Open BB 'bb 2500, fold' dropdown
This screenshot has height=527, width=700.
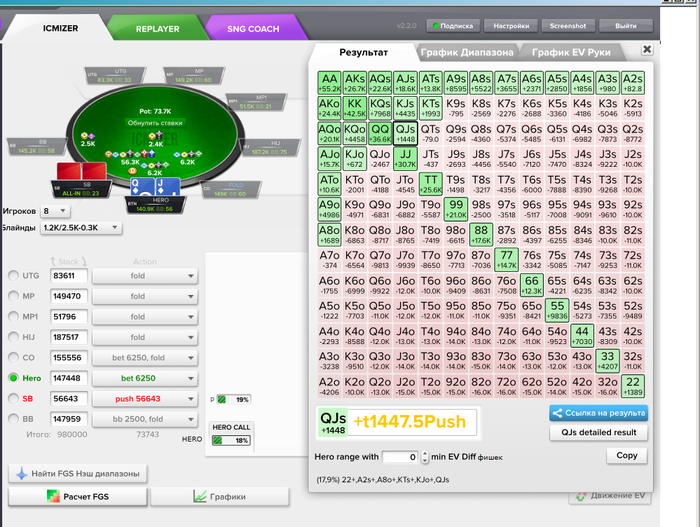(x=145, y=419)
